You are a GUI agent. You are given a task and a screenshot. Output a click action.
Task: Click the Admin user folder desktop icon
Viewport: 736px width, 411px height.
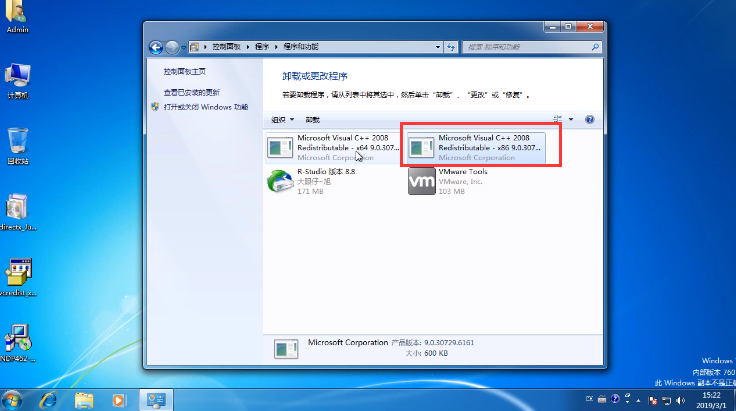[x=17, y=16]
